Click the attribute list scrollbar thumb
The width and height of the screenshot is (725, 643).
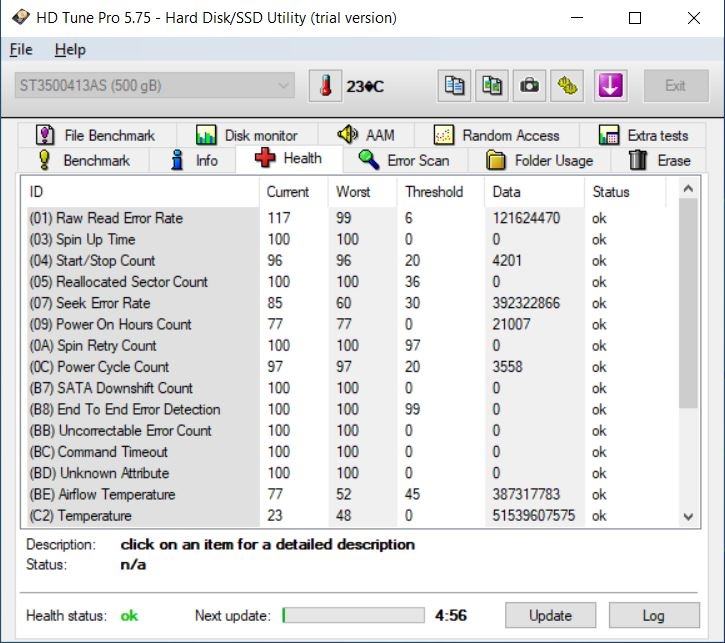coord(688,303)
